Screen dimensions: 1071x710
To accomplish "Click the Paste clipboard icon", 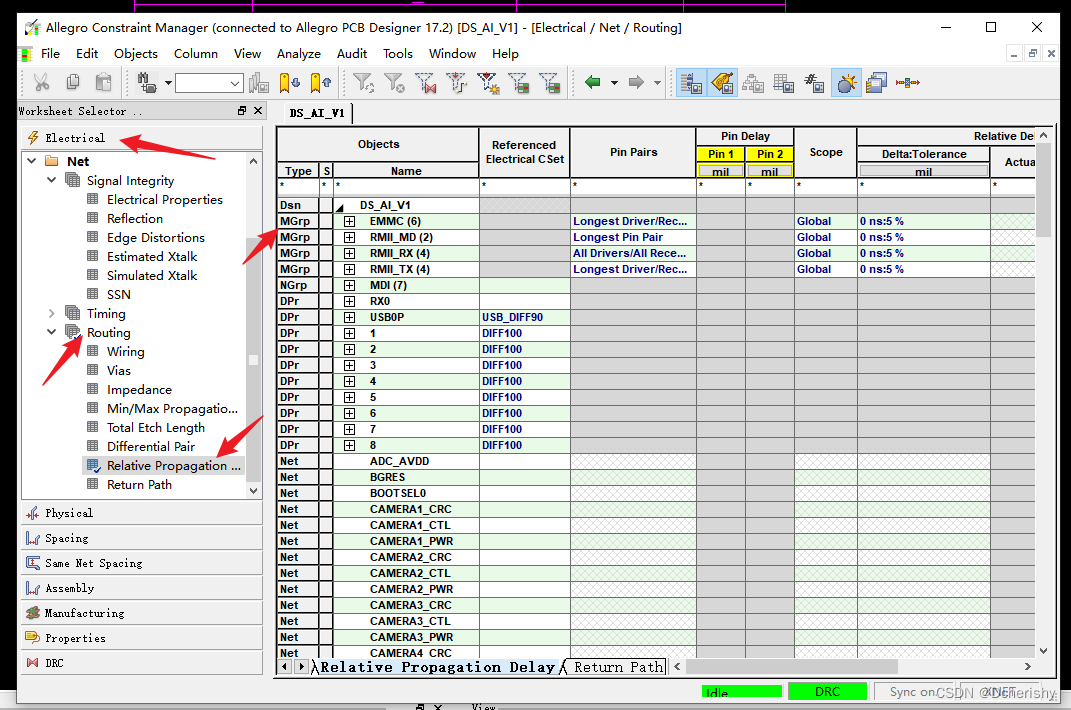I will [x=103, y=83].
